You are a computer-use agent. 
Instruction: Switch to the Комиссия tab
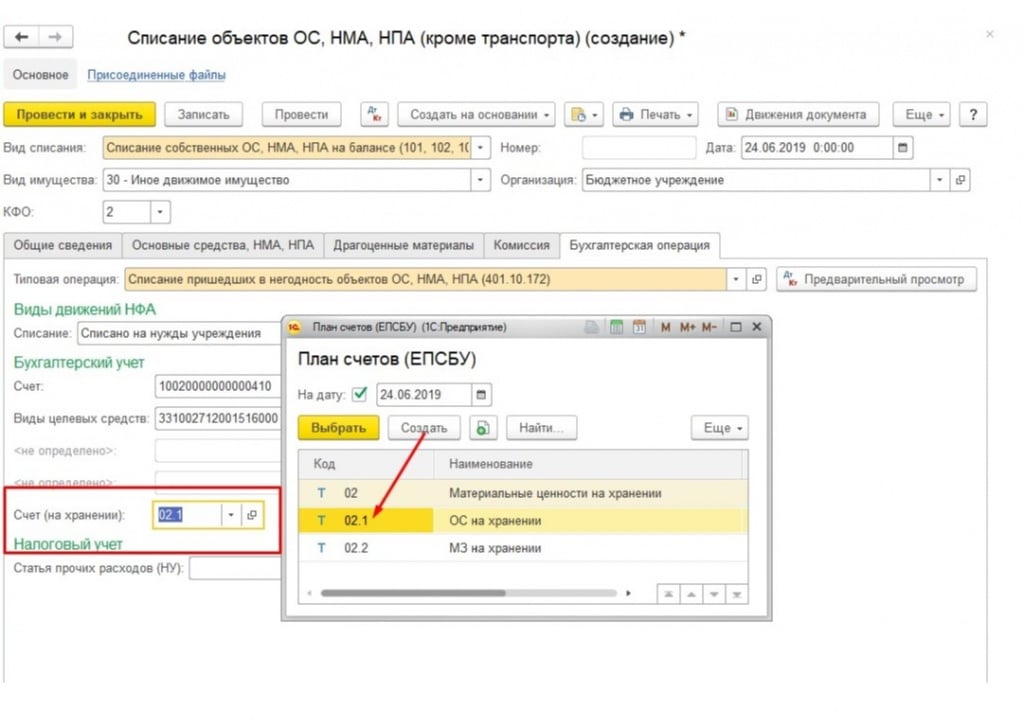point(521,245)
